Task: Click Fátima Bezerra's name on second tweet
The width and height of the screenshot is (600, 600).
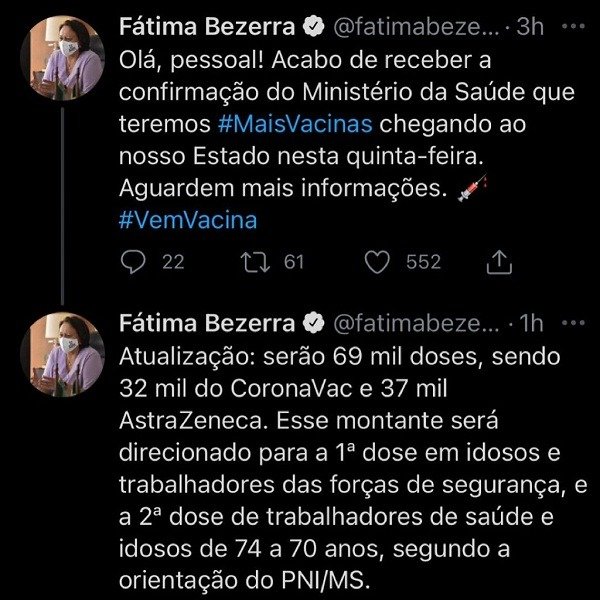Action: [x=207, y=323]
